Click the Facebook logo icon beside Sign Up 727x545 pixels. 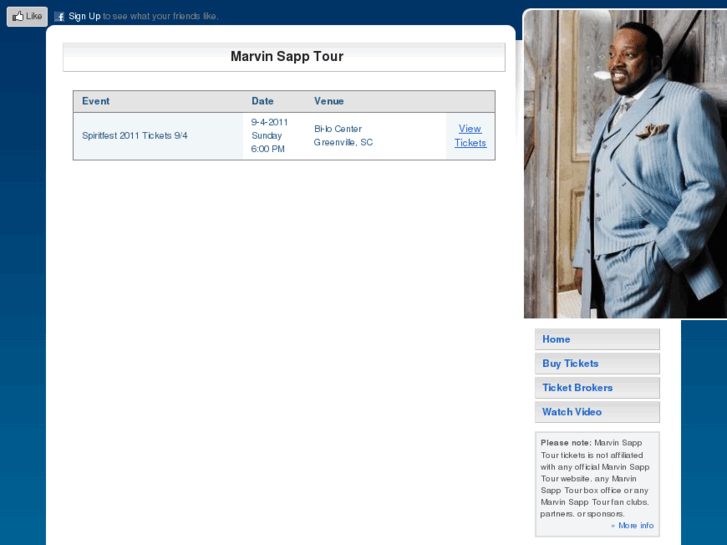click(x=59, y=17)
